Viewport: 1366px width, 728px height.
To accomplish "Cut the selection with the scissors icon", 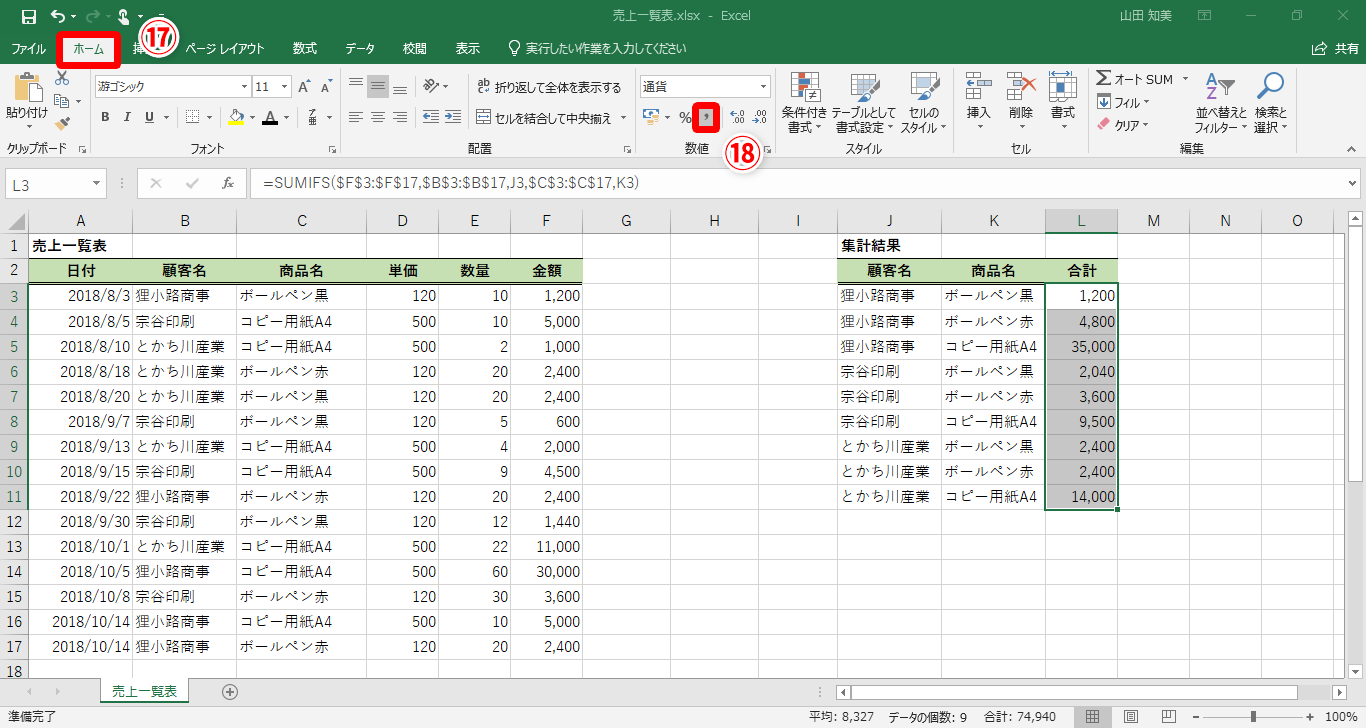I will pos(62,79).
